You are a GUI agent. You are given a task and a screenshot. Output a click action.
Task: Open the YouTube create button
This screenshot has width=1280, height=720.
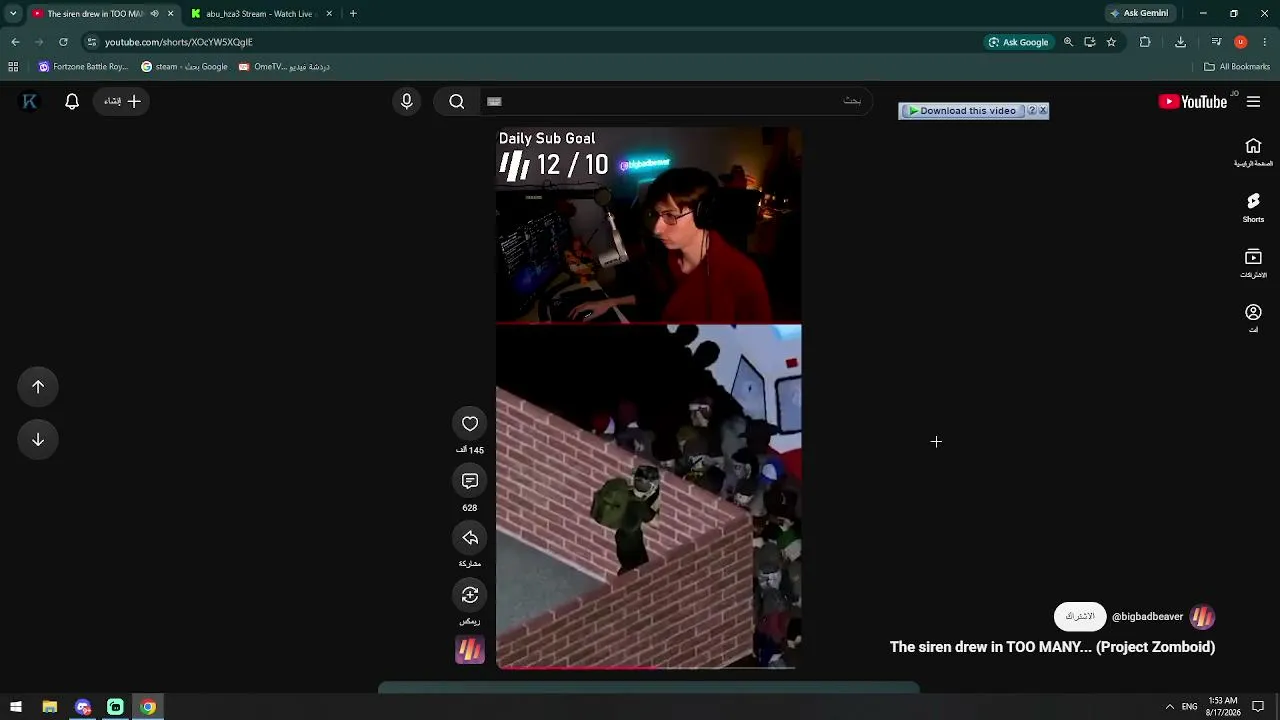pyautogui.click(x=122, y=101)
